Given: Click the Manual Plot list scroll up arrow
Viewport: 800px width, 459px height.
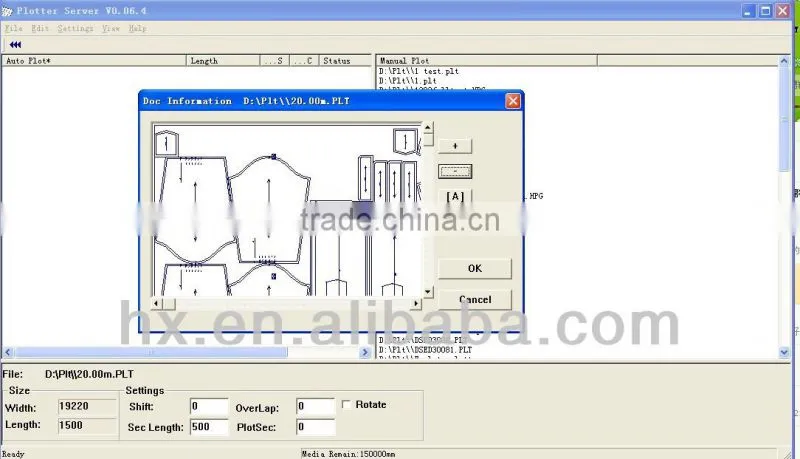Looking at the screenshot, I should [x=784, y=61].
